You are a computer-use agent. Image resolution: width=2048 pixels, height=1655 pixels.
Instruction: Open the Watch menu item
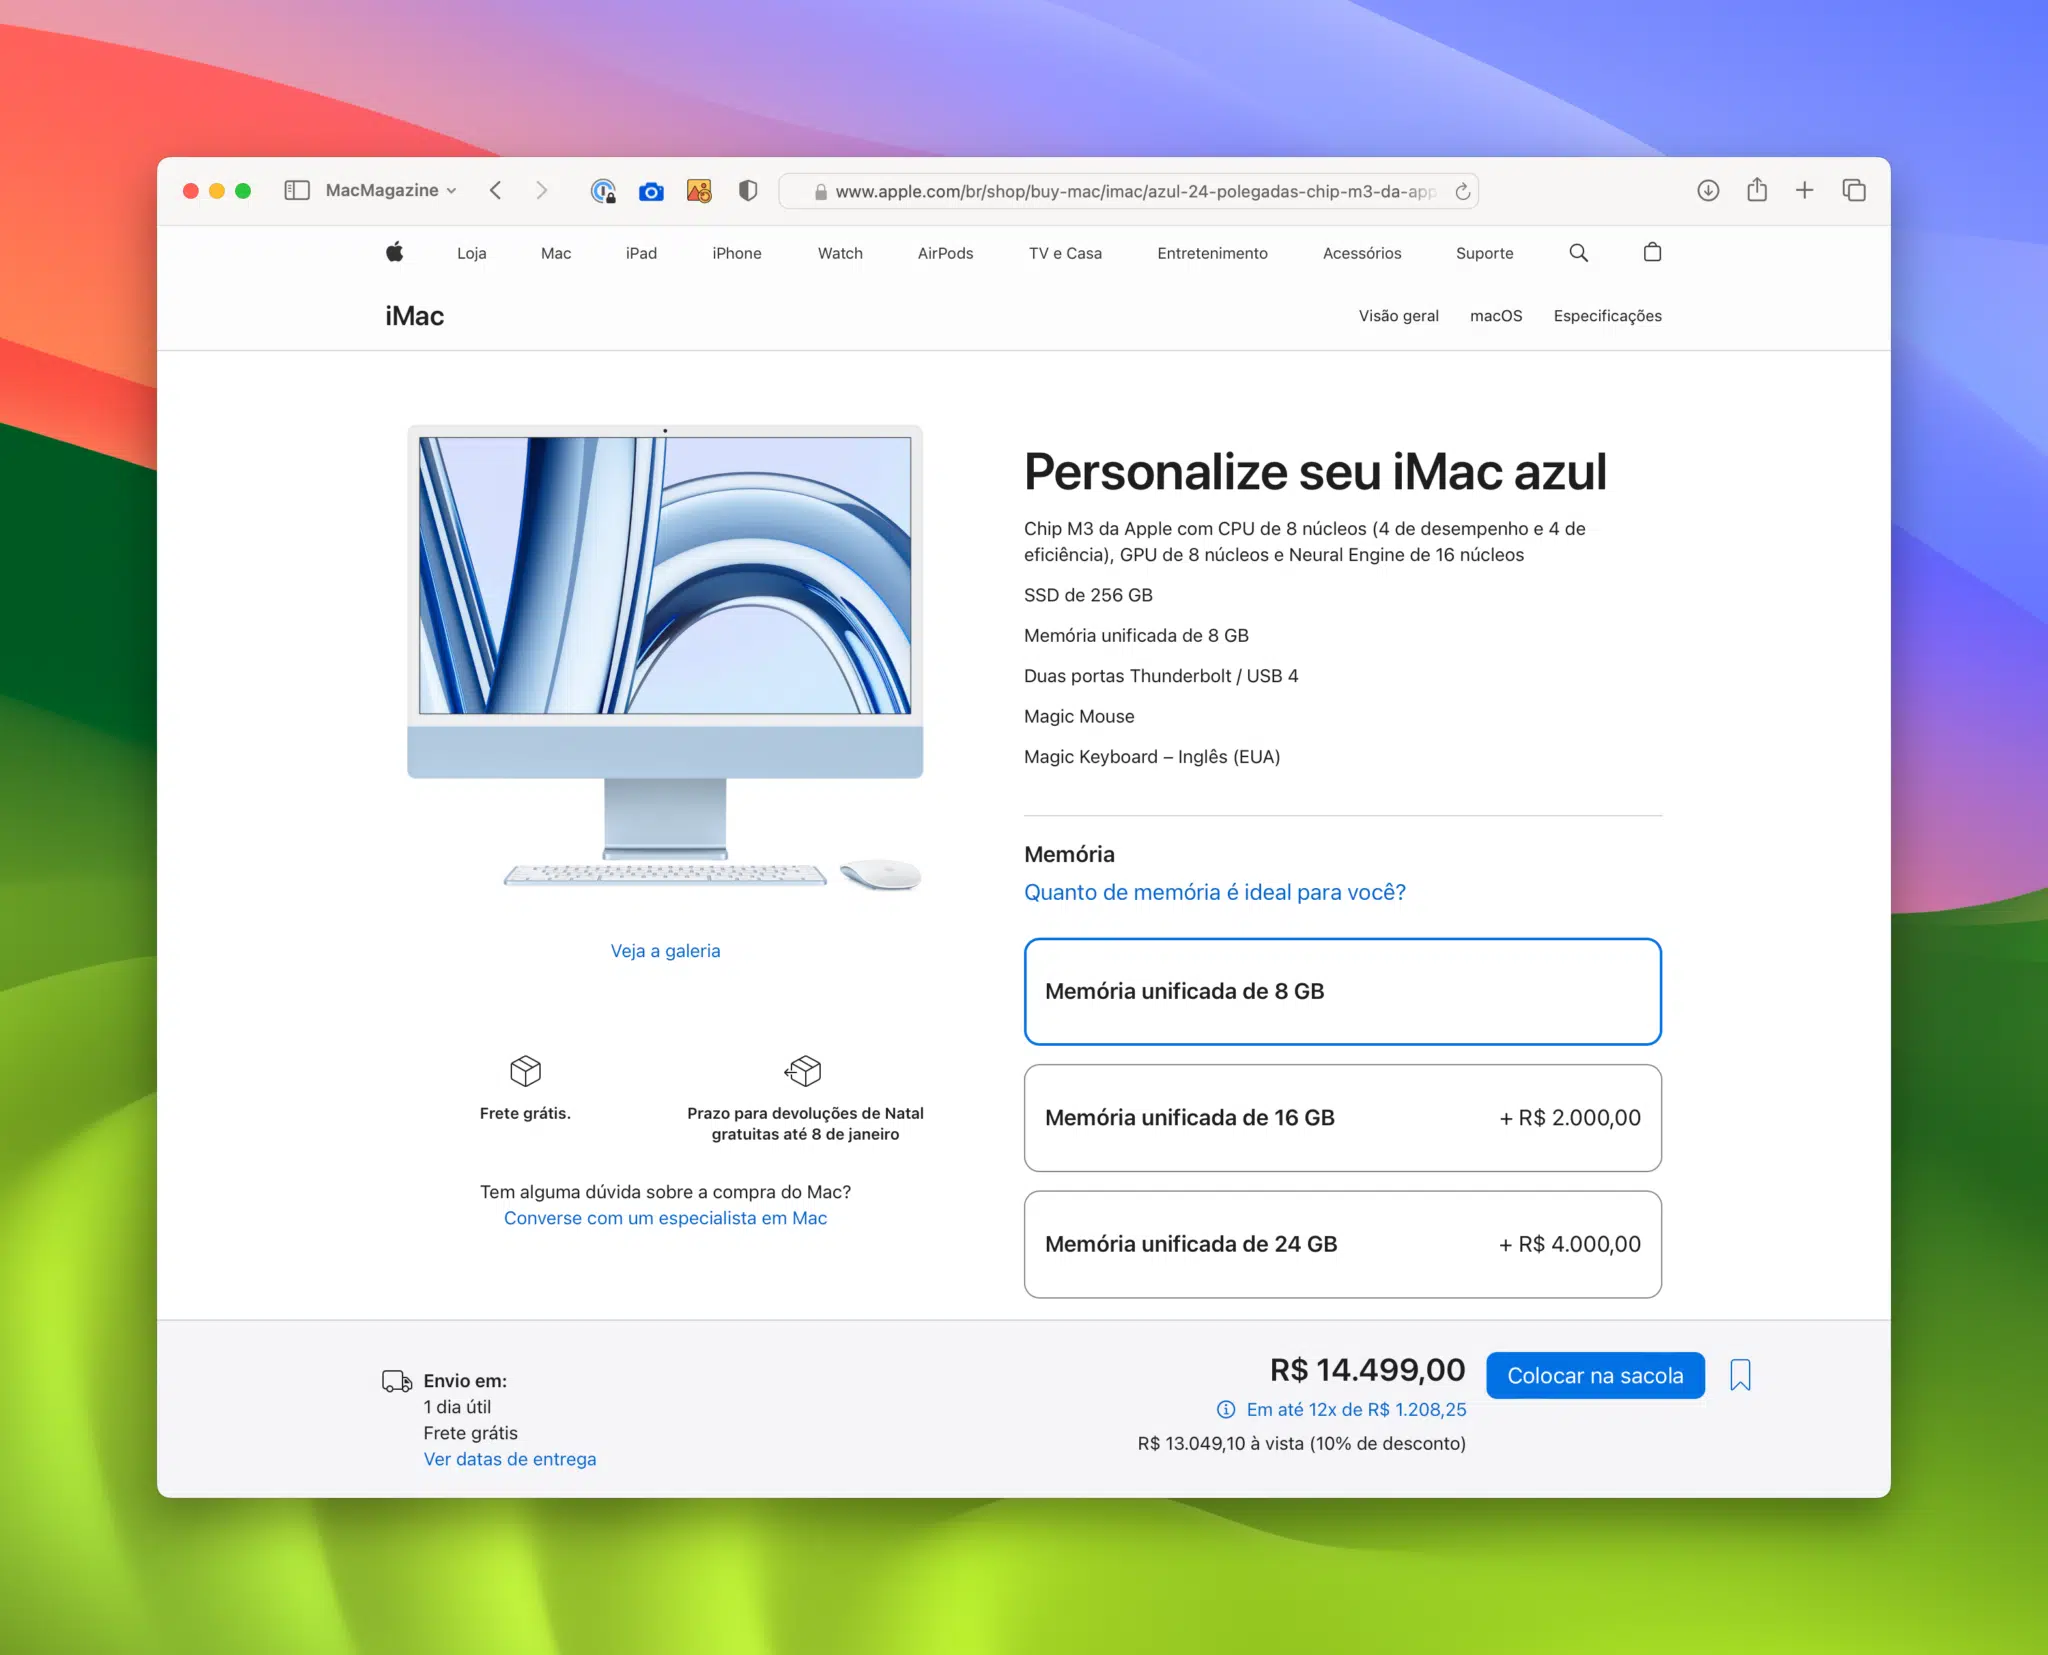(840, 253)
